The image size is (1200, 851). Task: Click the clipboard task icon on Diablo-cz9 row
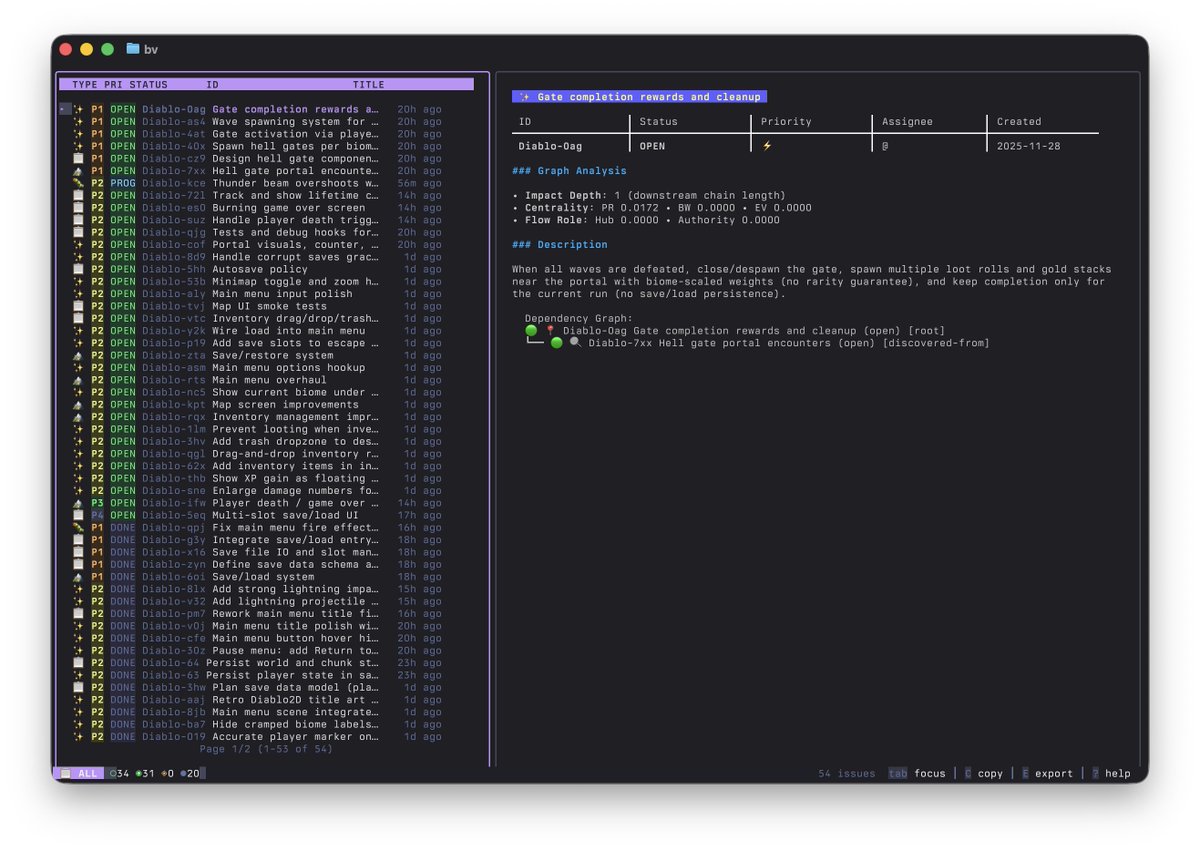point(78,159)
